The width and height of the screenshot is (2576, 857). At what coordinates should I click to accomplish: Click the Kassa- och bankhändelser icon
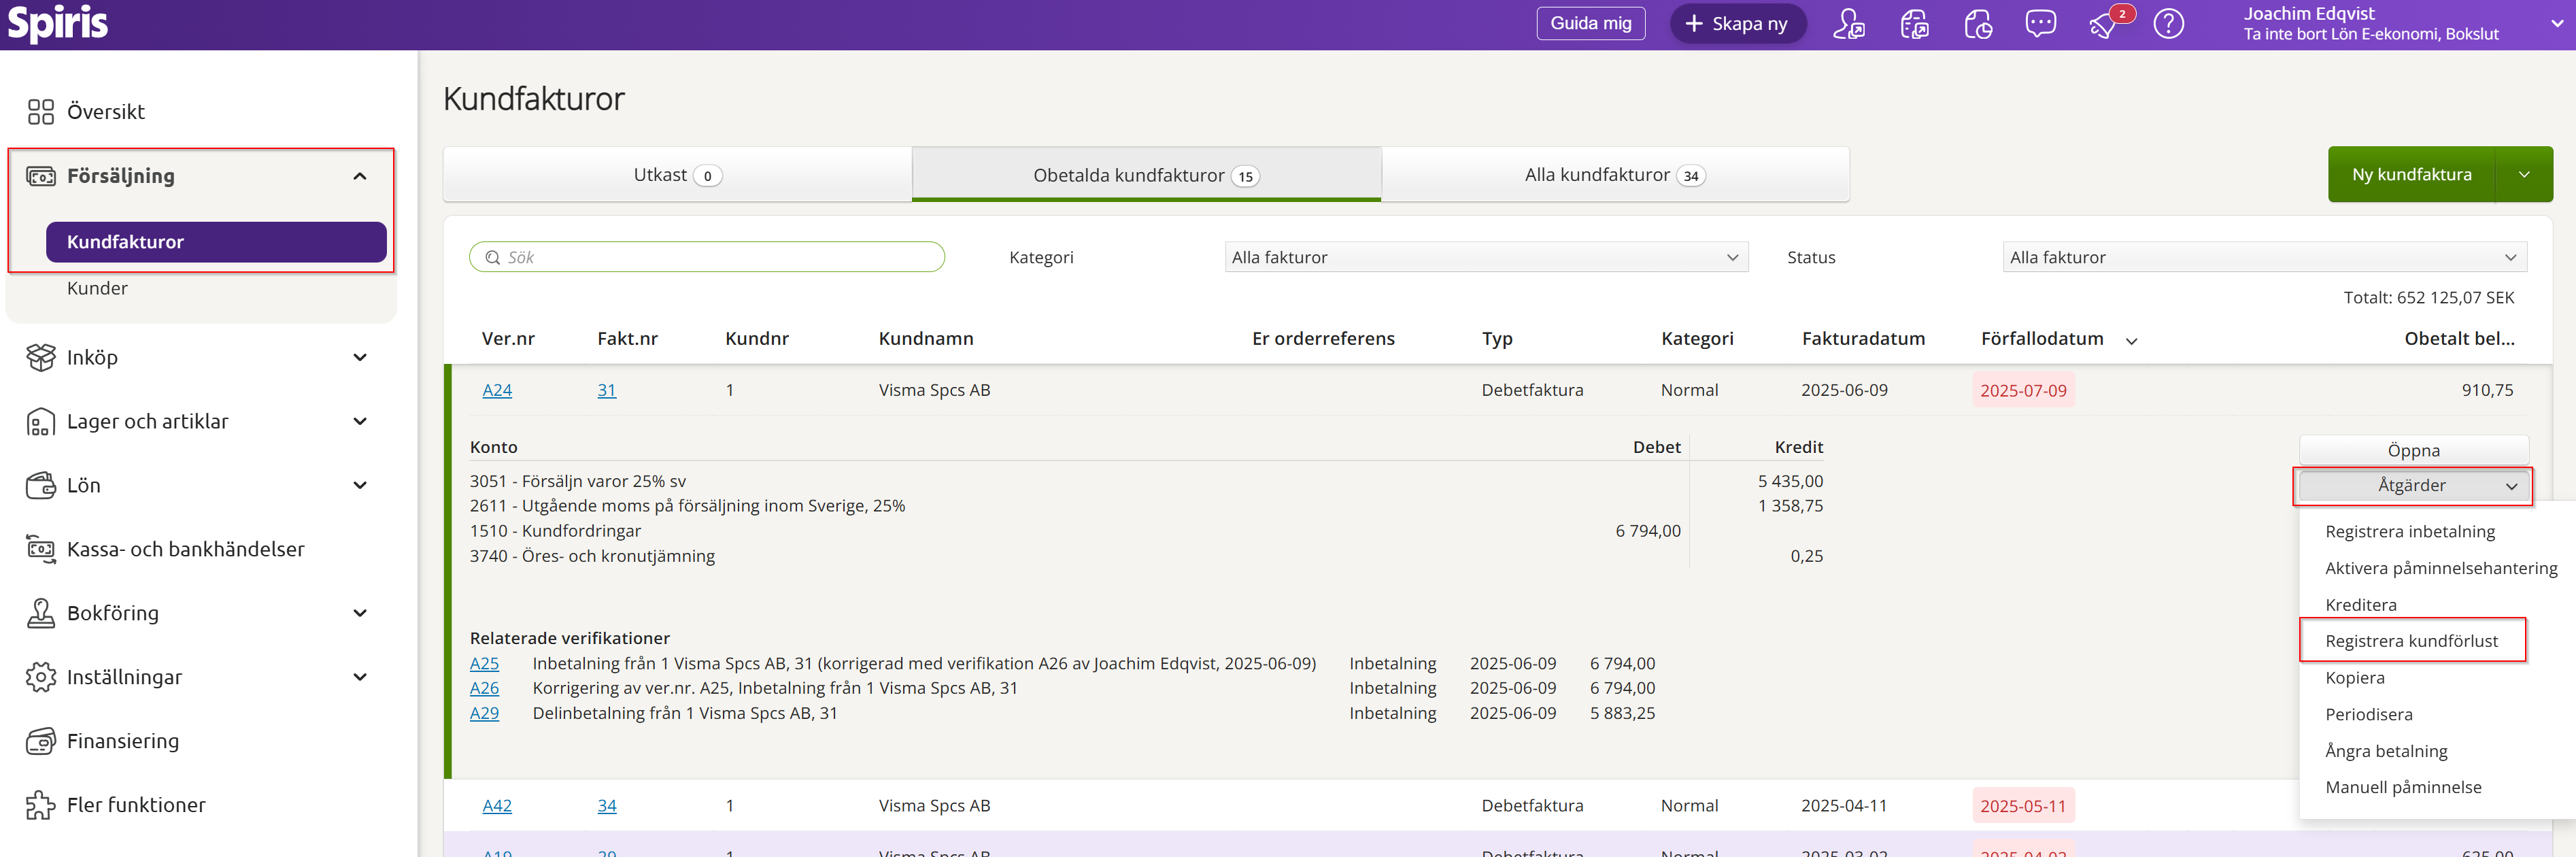pos(41,549)
